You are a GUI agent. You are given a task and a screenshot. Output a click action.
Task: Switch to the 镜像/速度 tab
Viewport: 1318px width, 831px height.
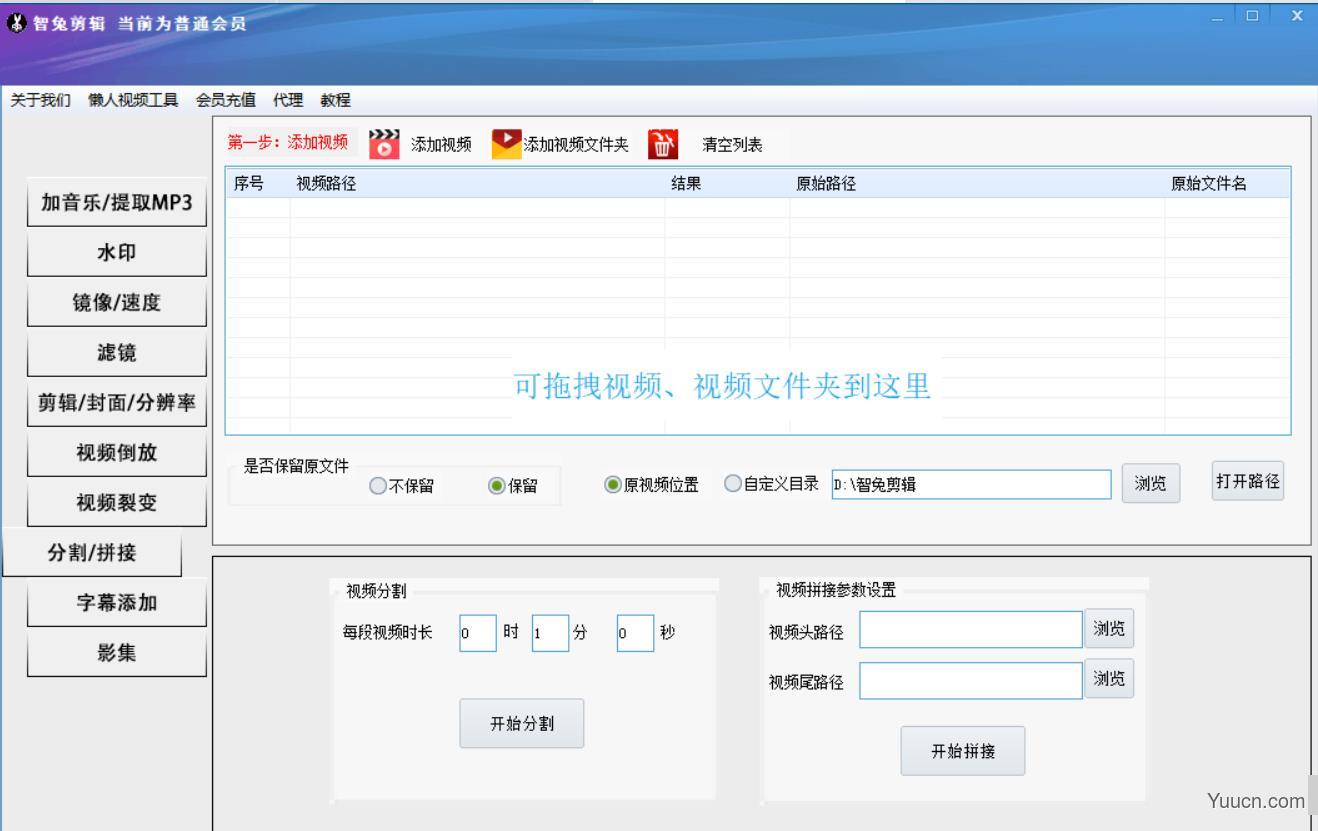[116, 303]
